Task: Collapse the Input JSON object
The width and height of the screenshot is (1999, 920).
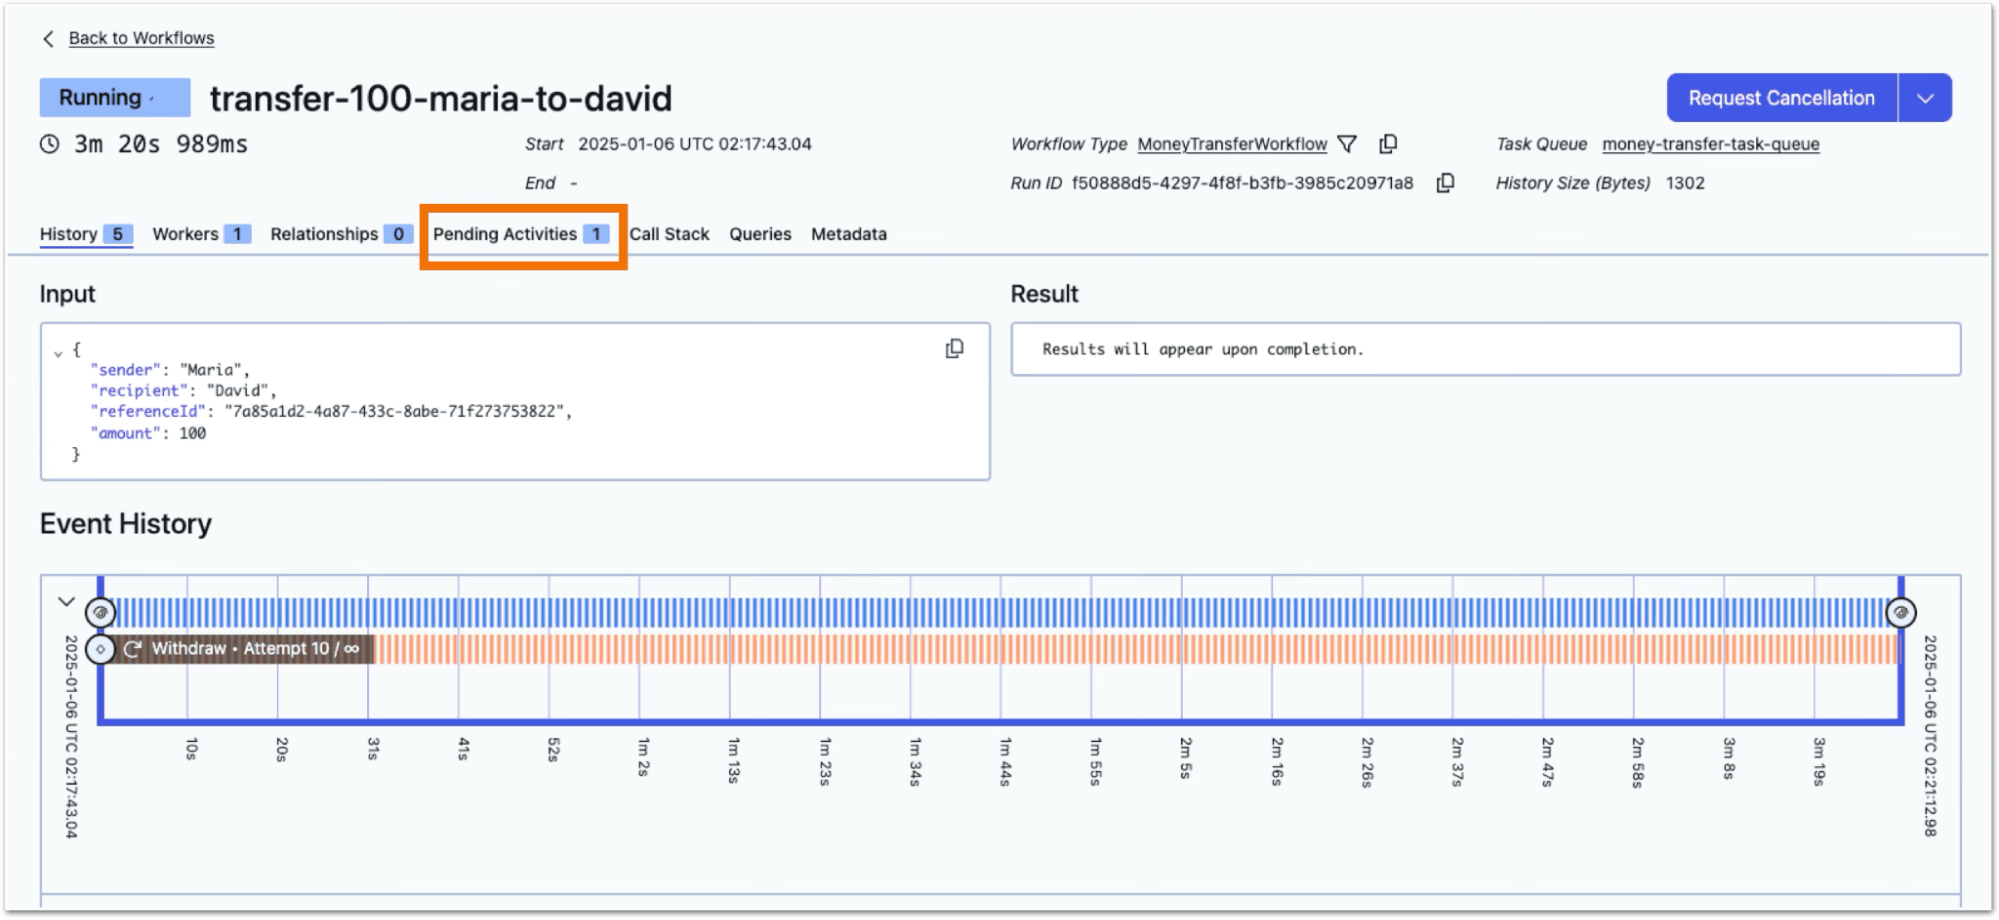Action: pyautogui.click(x=58, y=353)
